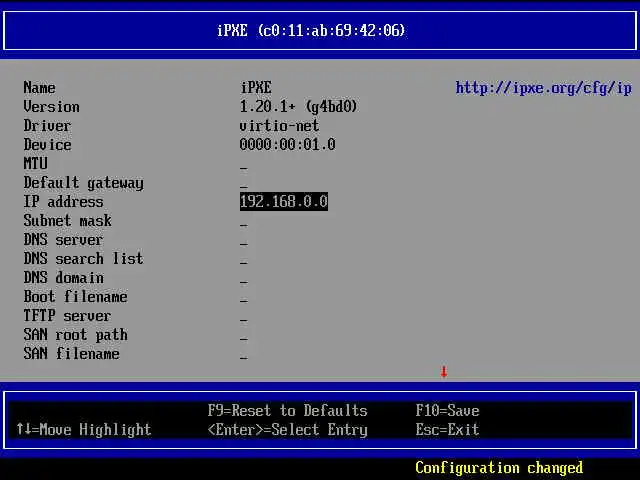Select the MTU setting row label
640x480 pixels.
[x=36, y=164]
